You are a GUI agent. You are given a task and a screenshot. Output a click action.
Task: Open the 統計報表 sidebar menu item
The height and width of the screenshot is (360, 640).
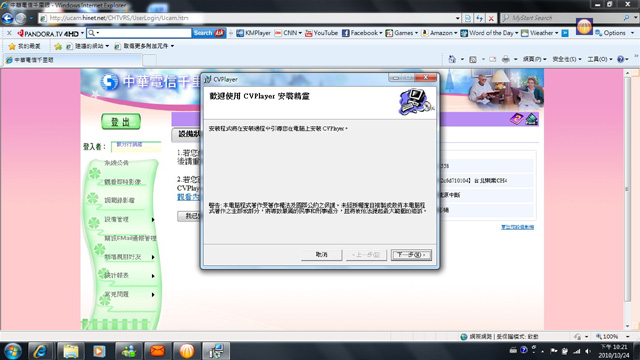[117, 276]
